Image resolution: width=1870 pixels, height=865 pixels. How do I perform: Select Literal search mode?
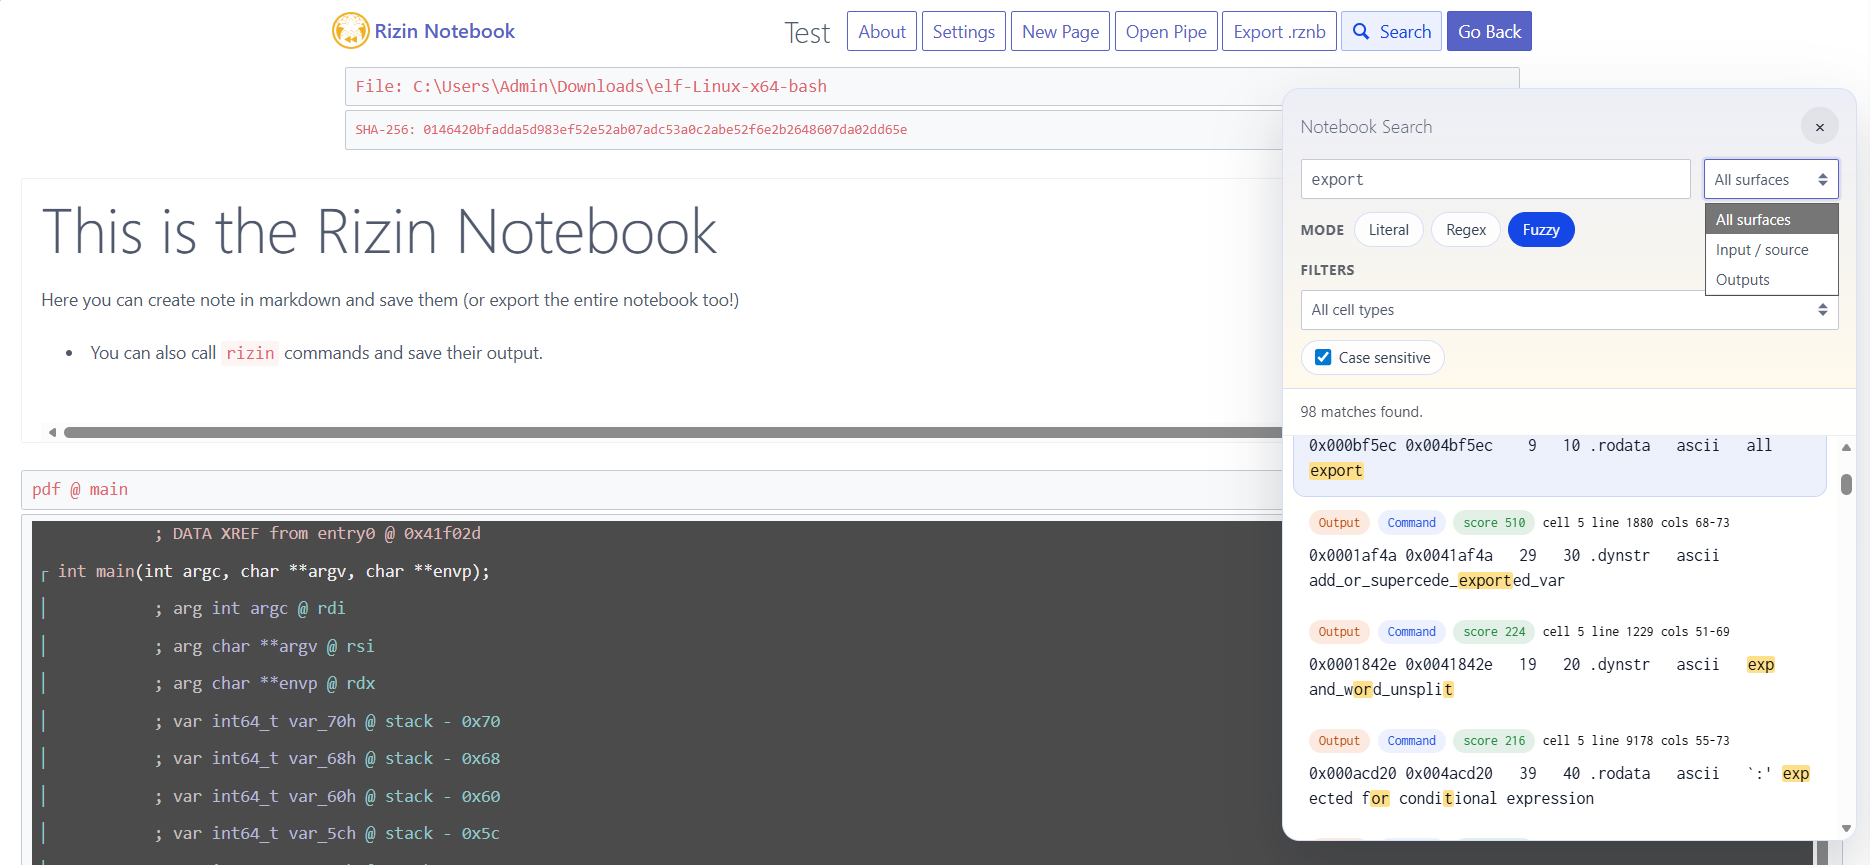pyautogui.click(x=1388, y=230)
